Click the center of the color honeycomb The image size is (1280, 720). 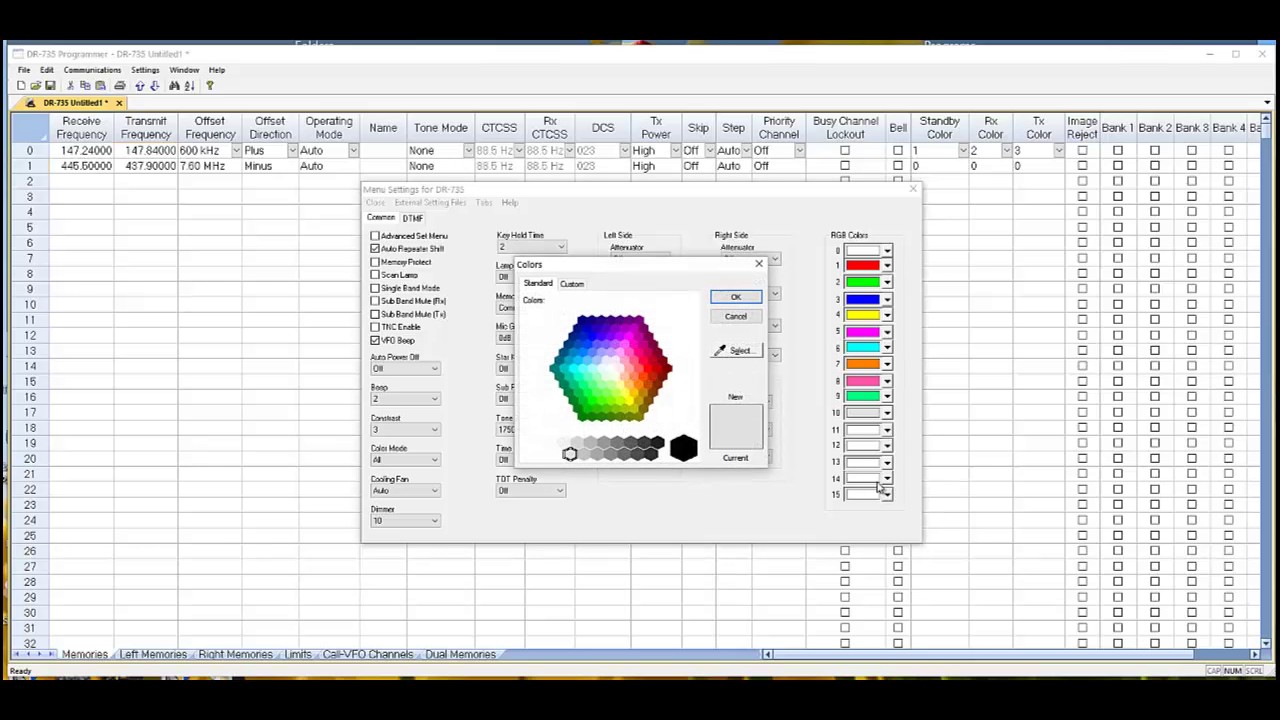611,368
